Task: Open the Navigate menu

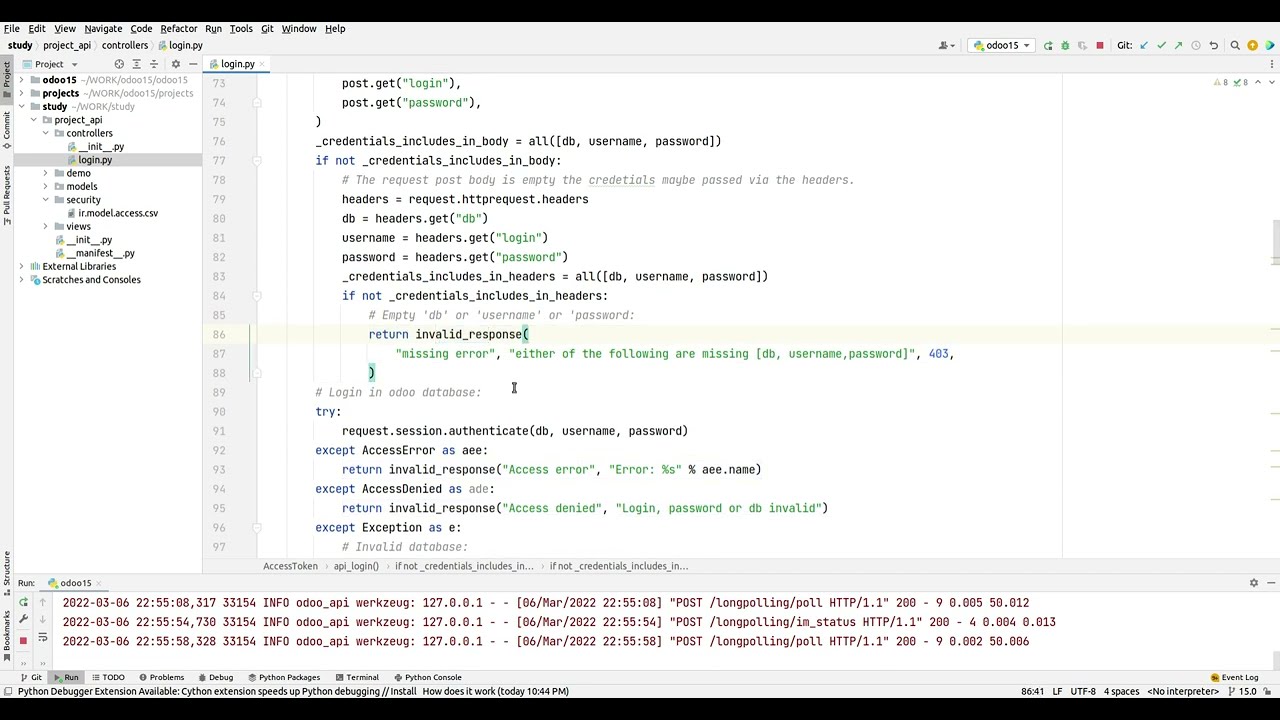Action: pos(103,28)
